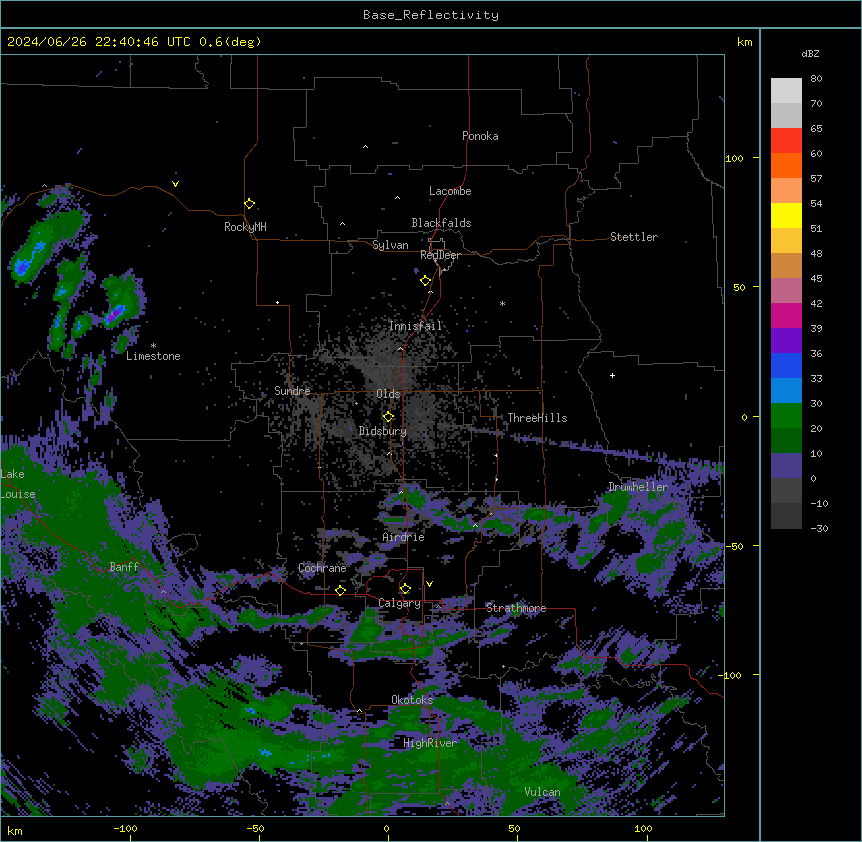Click the 60 value in dBZ legend

(816, 153)
